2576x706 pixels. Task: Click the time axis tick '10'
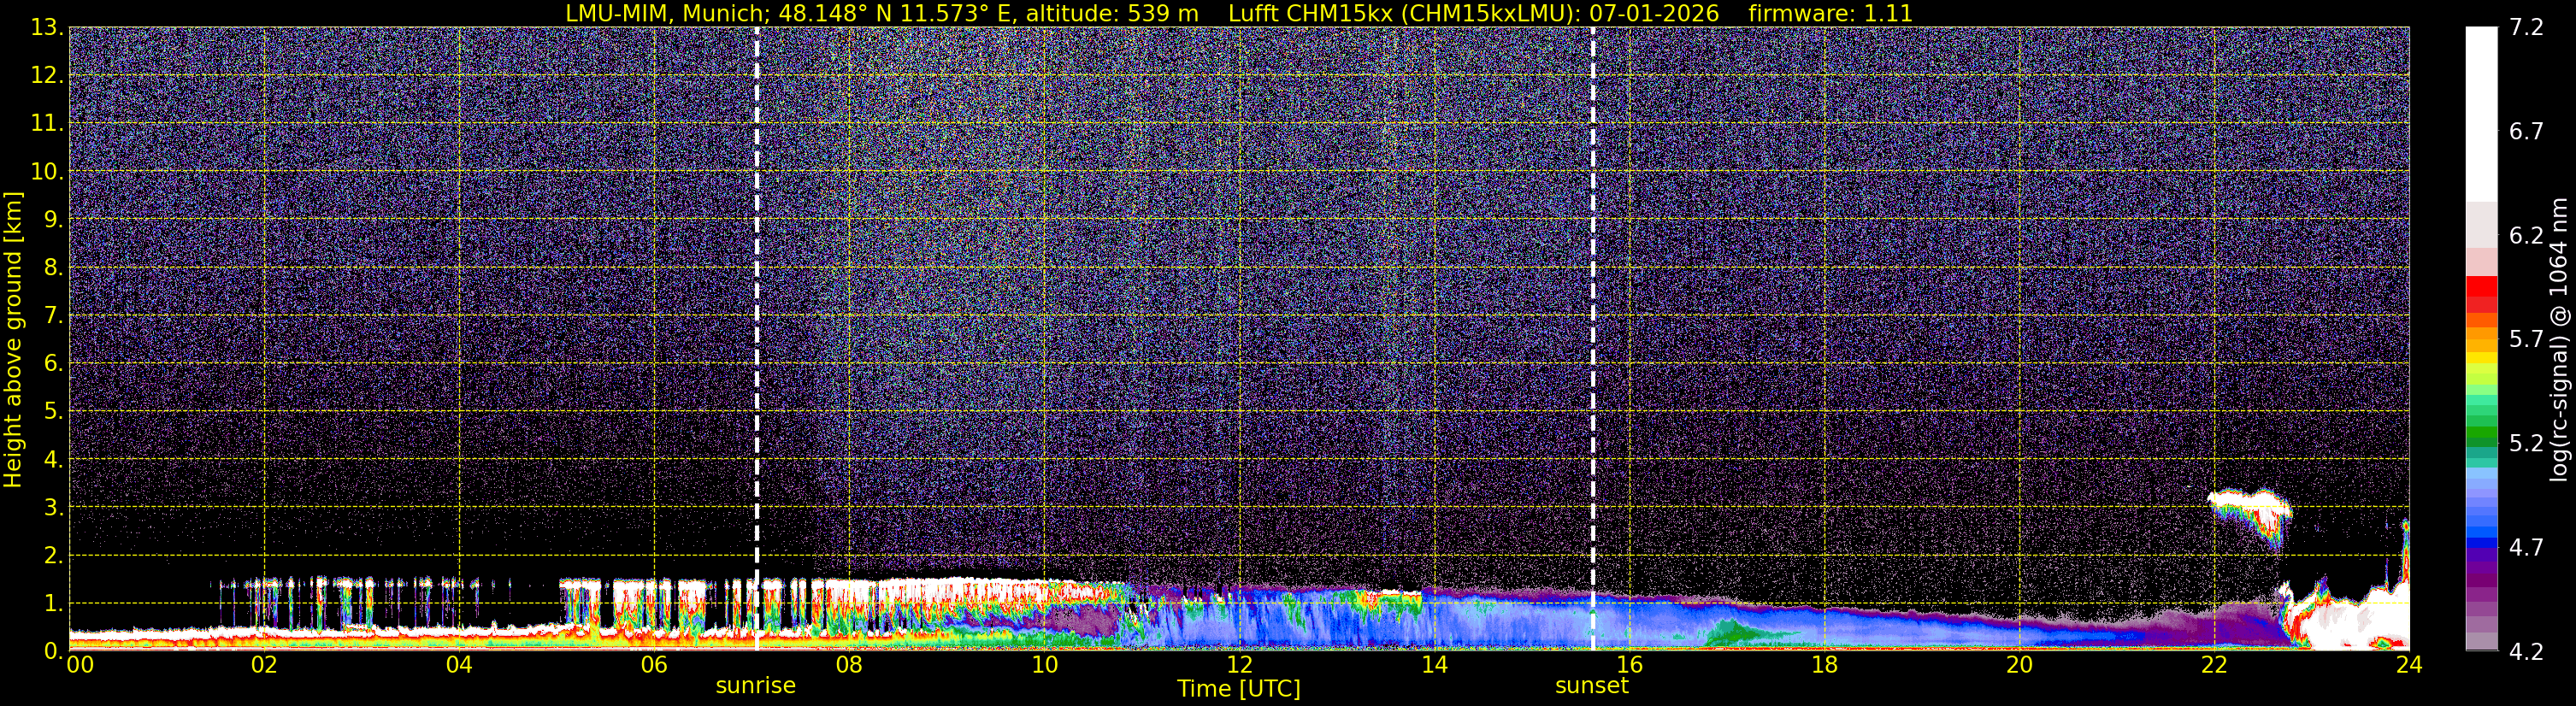[x=1044, y=664]
